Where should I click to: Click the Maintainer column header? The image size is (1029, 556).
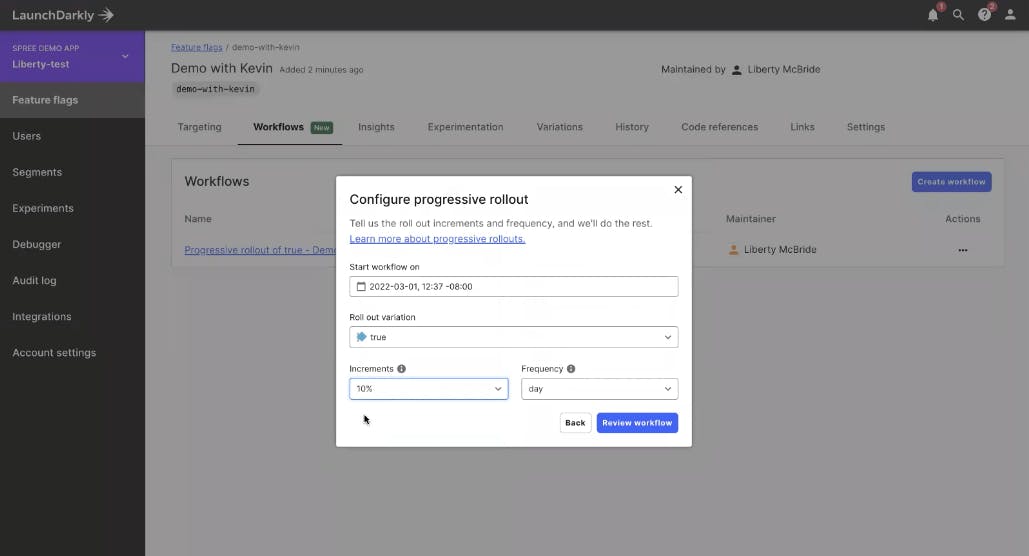[x=750, y=219]
